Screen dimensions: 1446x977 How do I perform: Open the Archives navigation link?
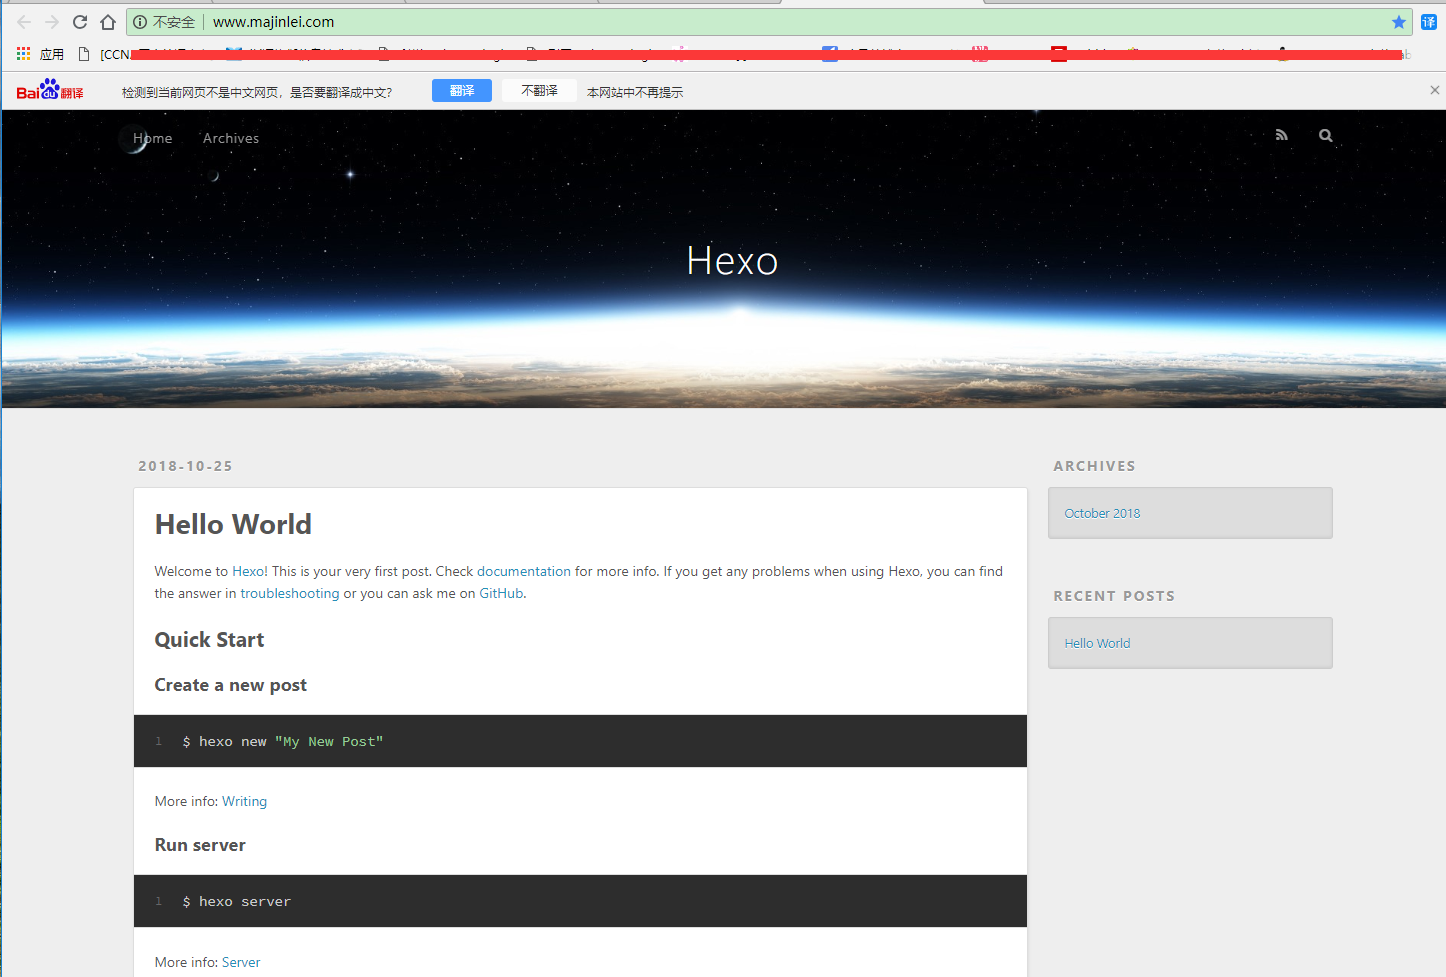pos(231,138)
